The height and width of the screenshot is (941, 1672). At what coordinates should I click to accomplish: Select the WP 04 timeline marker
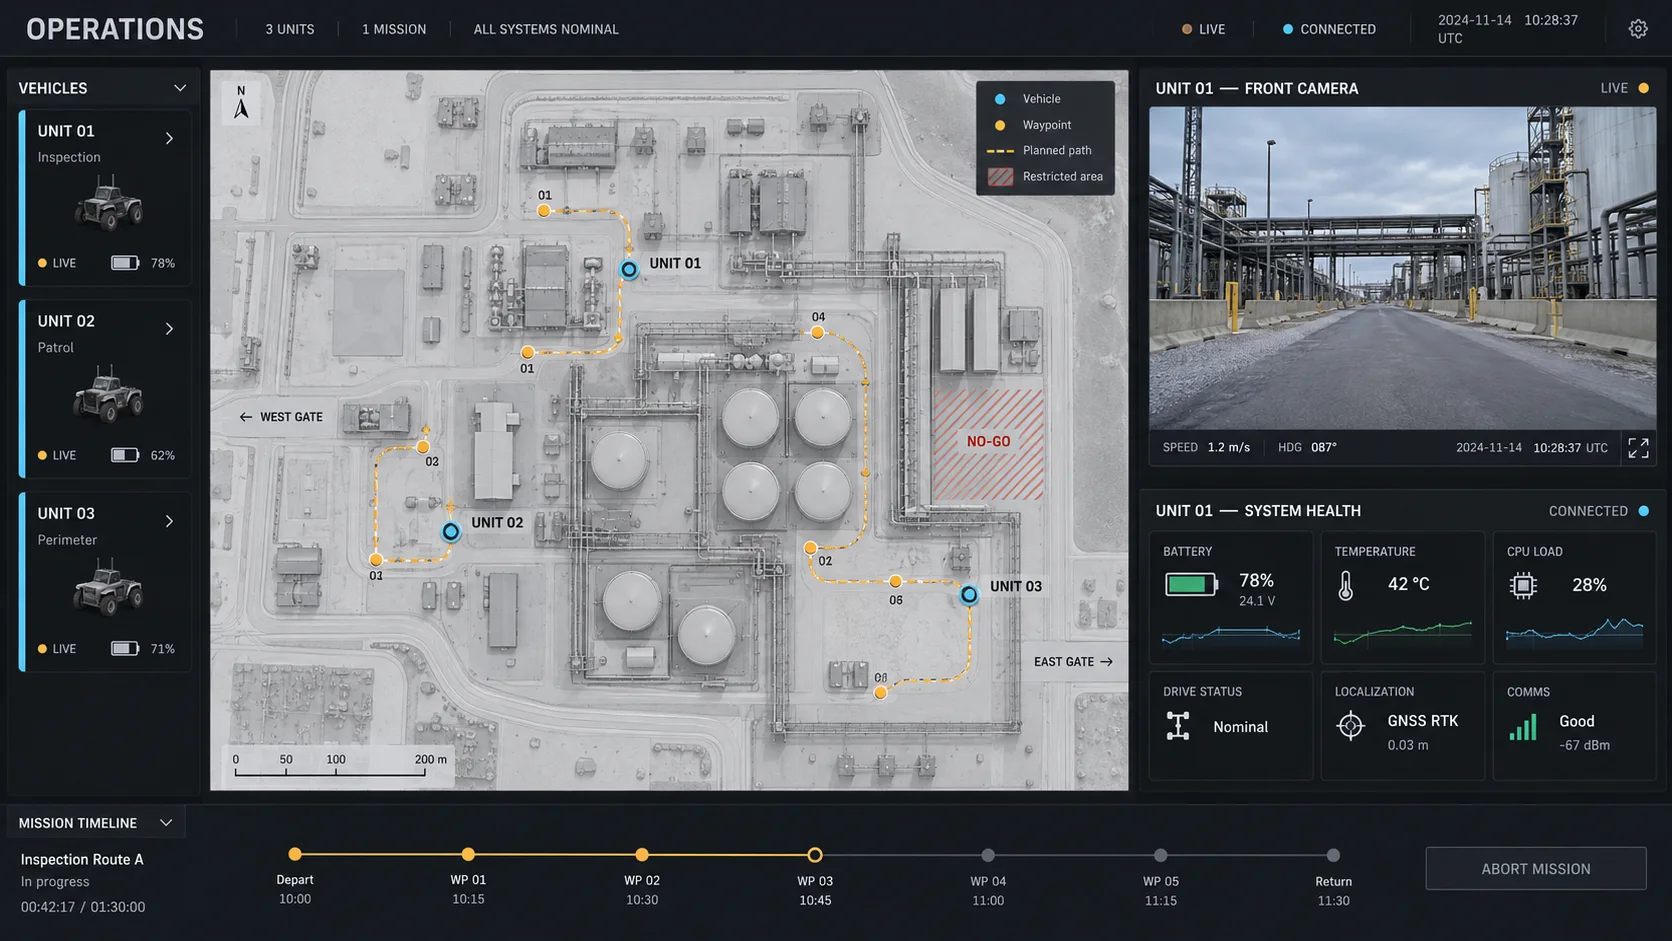point(988,855)
